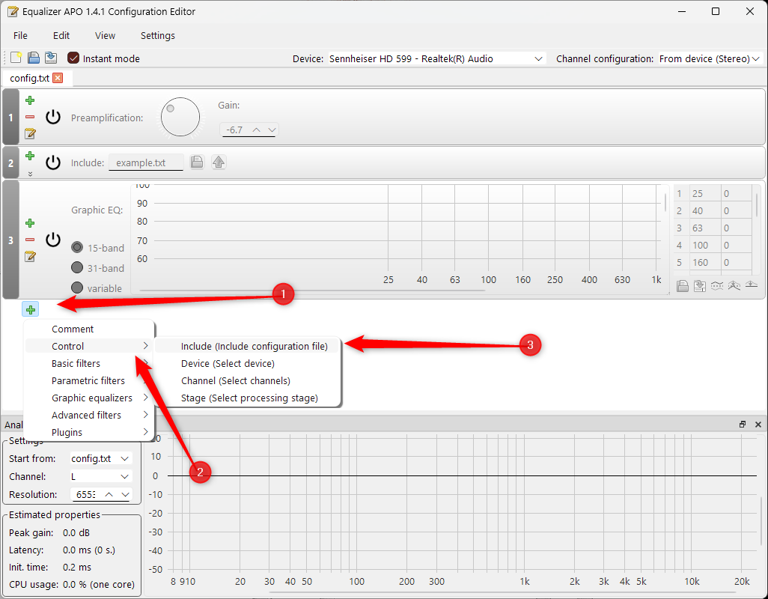Click the green plus icon below filter 3
Image resolution: width=768 pixels, height=599 pixels.
30,310
